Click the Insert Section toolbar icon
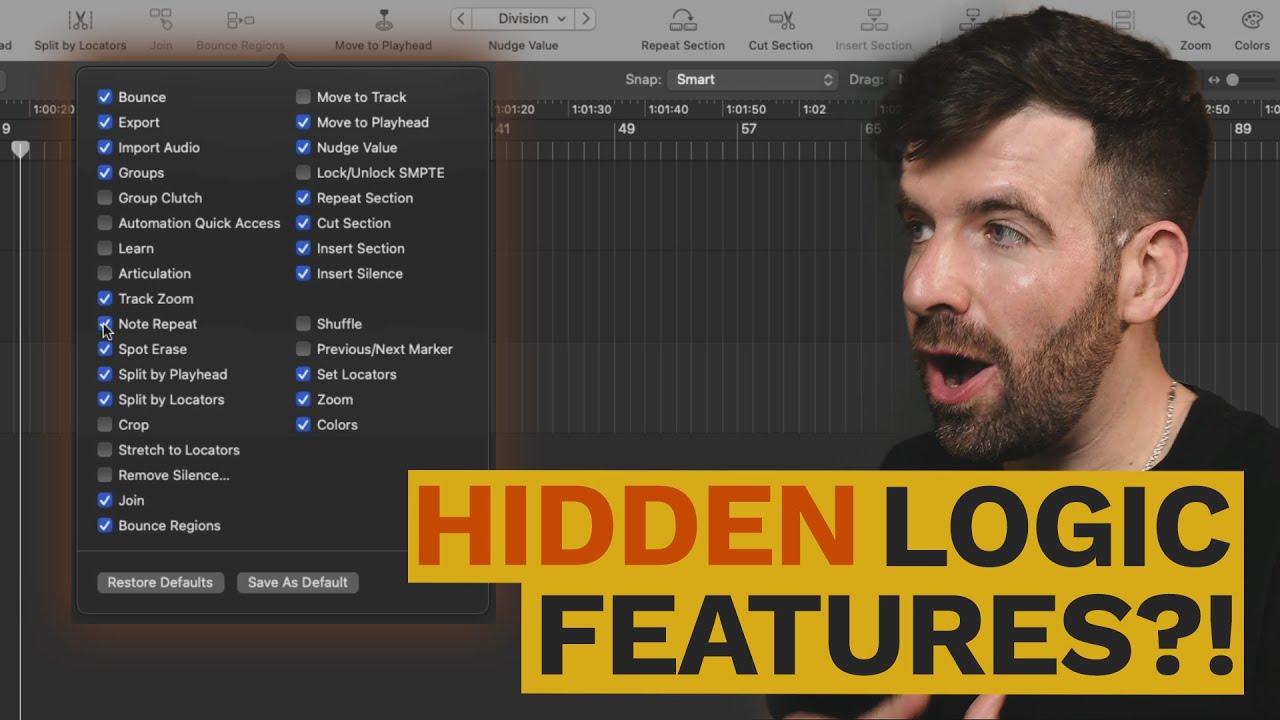The height and width of the screenshot is (720, 1280). pyautogui.click(x=874, y=20)
